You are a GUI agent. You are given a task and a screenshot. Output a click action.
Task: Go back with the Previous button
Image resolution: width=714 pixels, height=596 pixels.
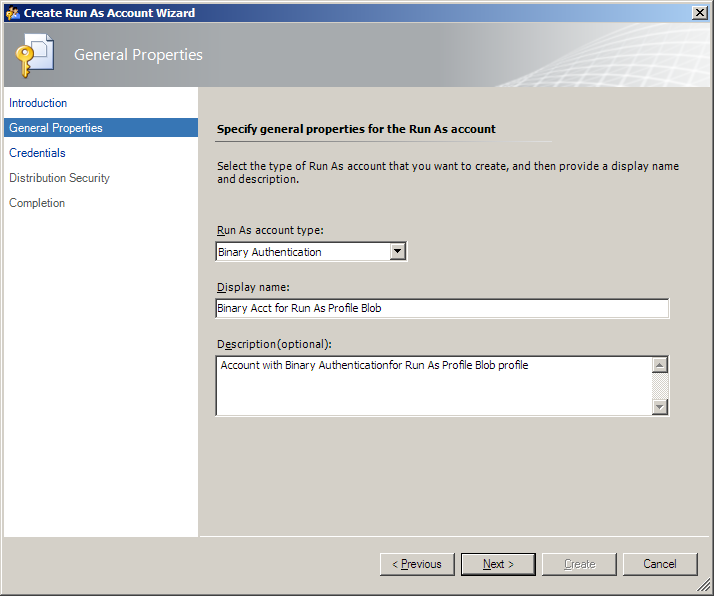point(417,564)
